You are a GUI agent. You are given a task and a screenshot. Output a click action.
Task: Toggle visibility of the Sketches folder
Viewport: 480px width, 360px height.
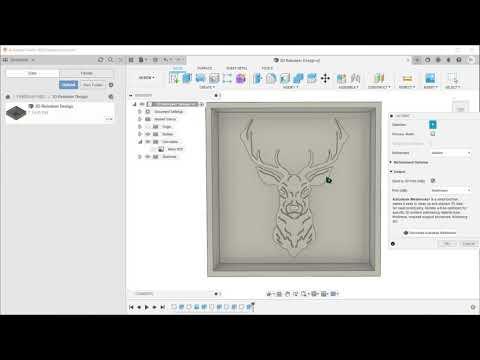pyautogui.click(x=148, y=156)
